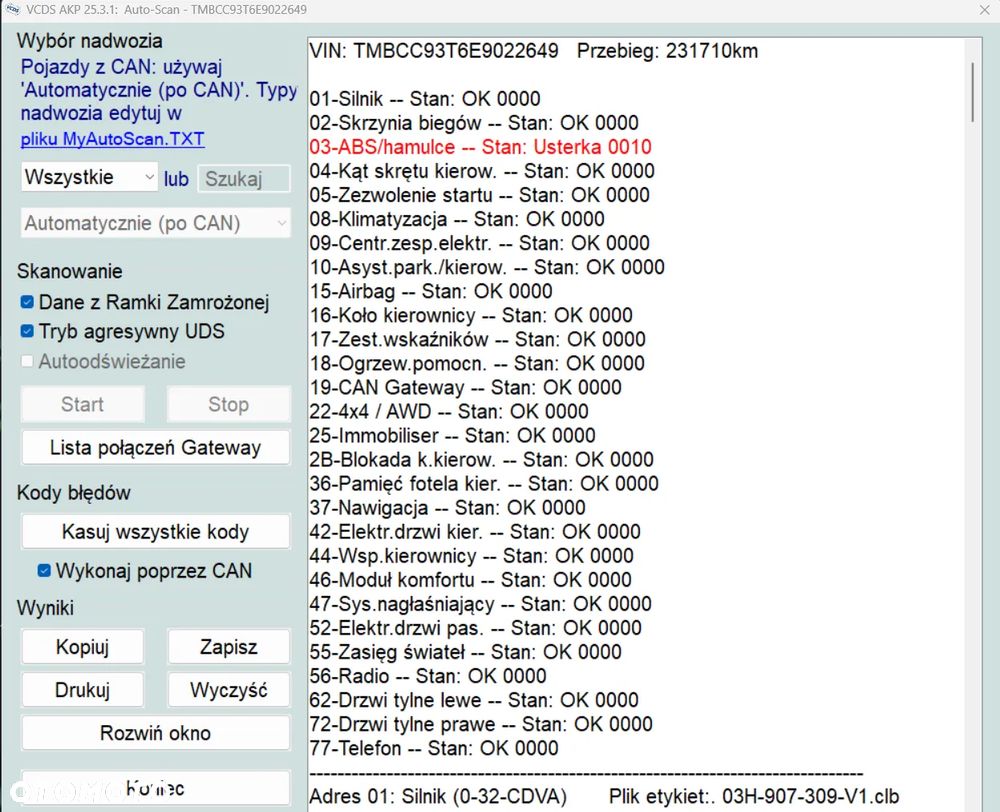Close the VCDS Auto-Scan window
This screenshot has height=812, width=1000.
coord(985,10)
